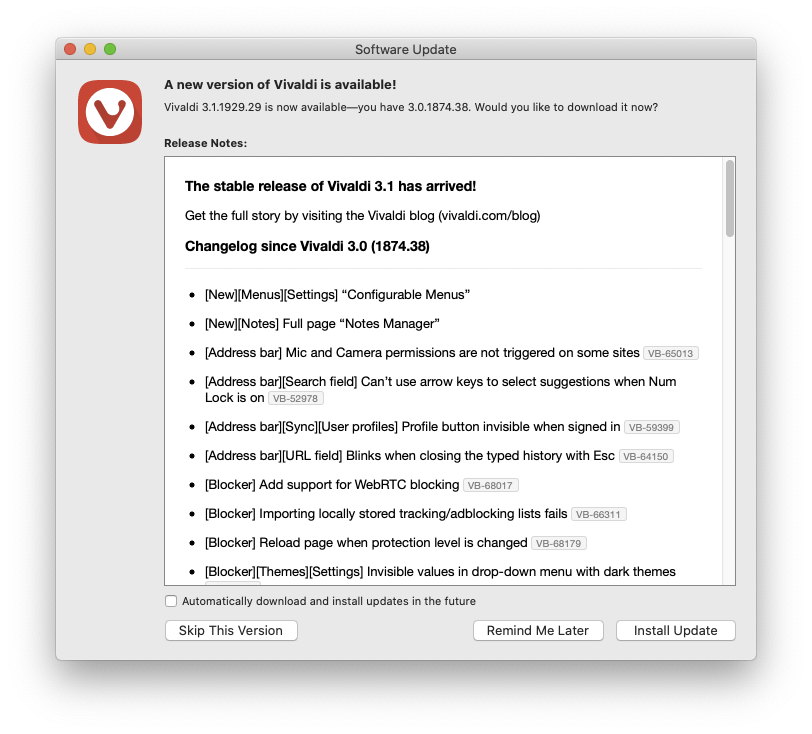This screenshot has width=812, height=734.
Task: Open the VB-68017 WebRTC blocking tag
Action: coord(490,485)
